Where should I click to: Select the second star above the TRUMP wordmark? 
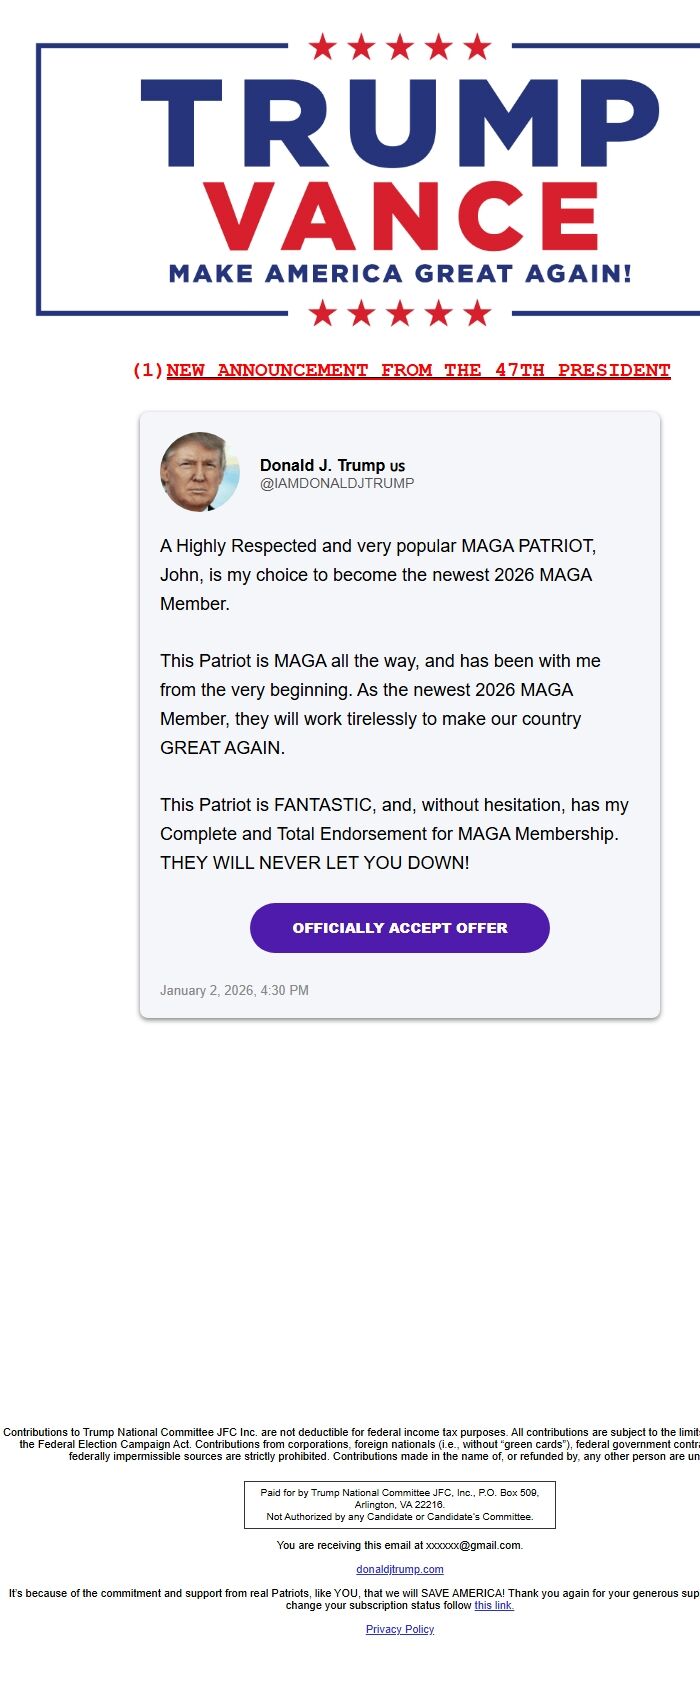[361, 44]
